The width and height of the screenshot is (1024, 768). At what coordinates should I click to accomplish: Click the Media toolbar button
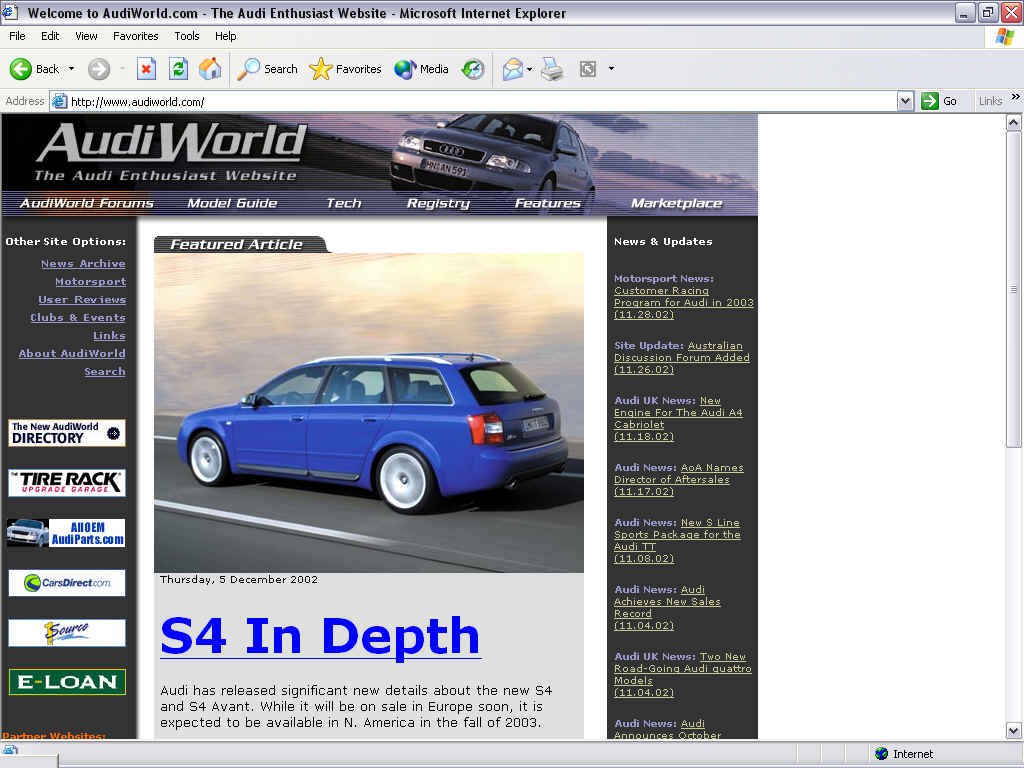pos(421,69)
